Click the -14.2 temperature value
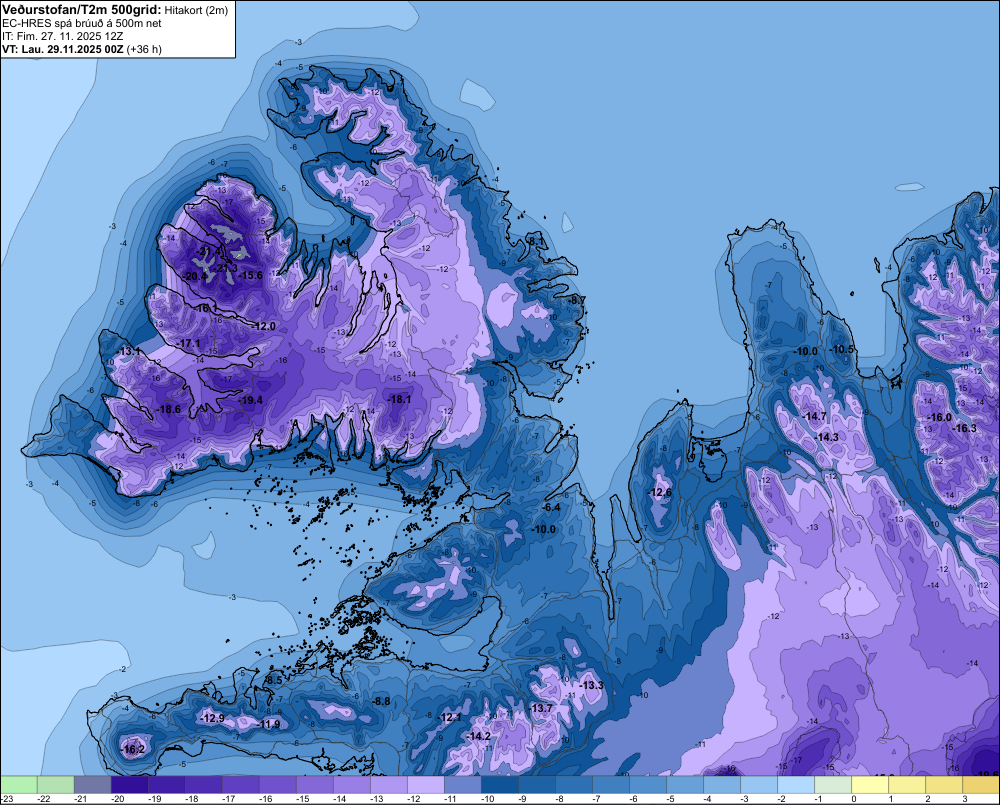Screen dimensions: 1000x805 pyautogui.click(x=480, y=736)
